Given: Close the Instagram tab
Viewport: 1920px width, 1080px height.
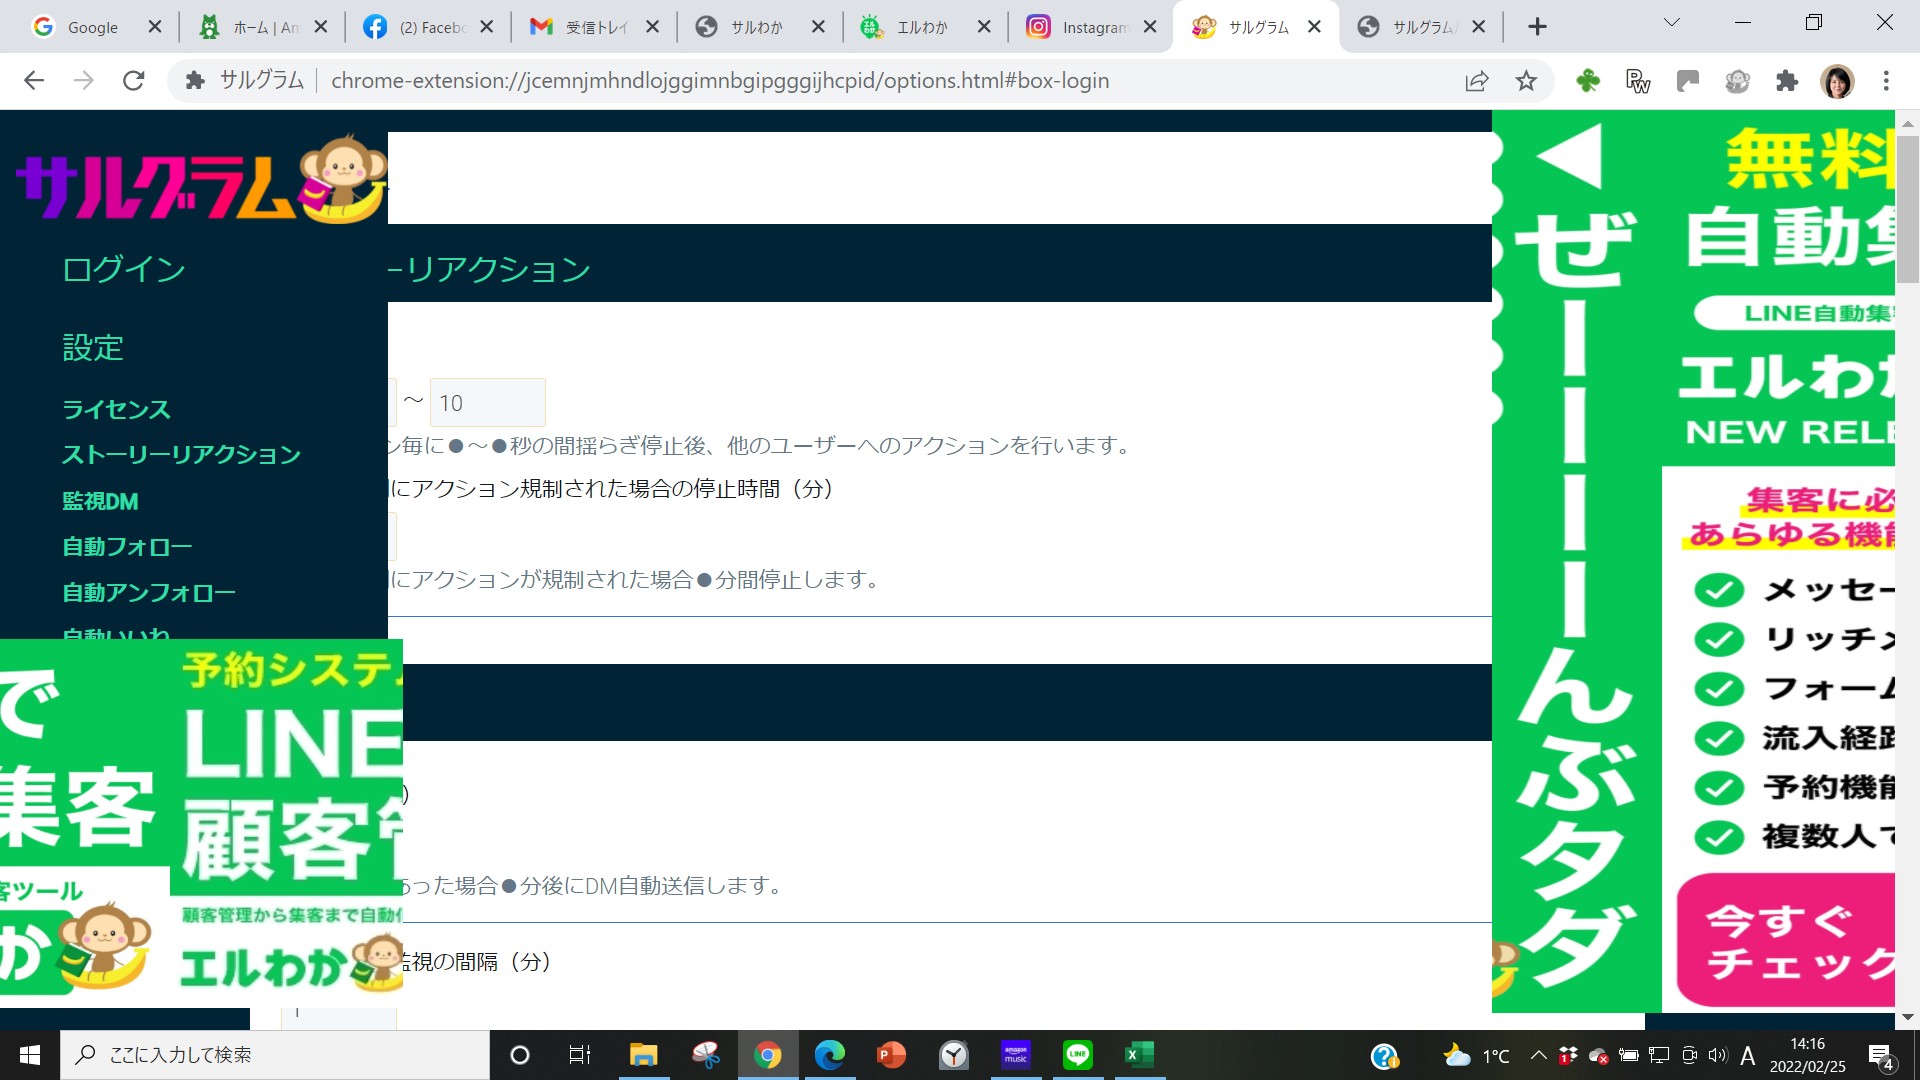Looking at the screenshot, I should click(1150, 27).
